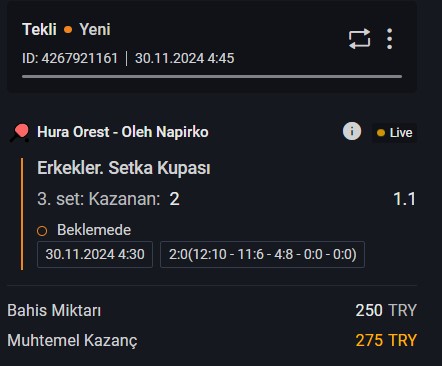Click the 1.1 odds value

click(404, 199)
